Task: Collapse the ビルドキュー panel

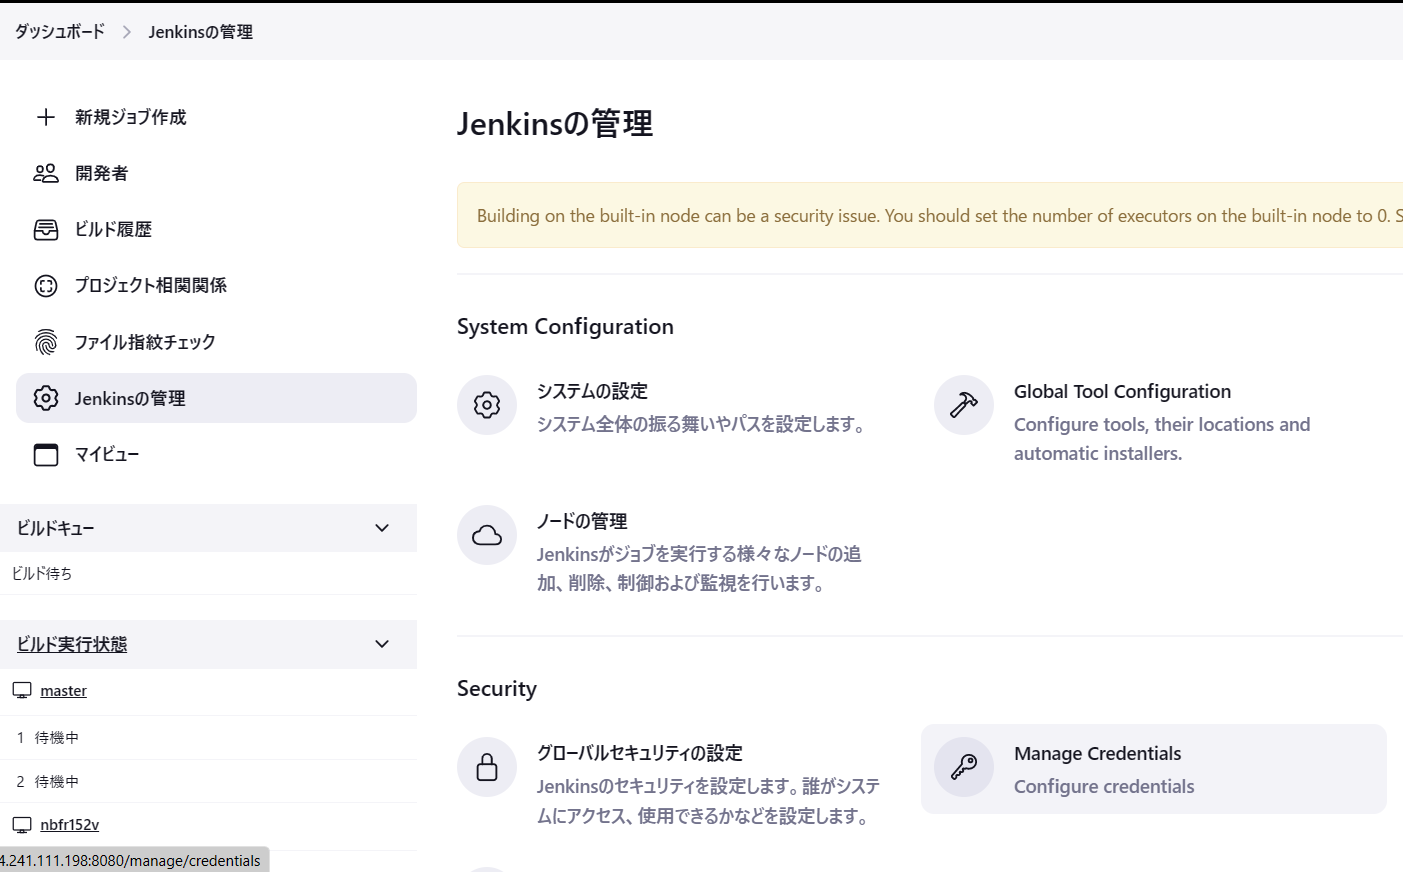Action: point(381,527)
